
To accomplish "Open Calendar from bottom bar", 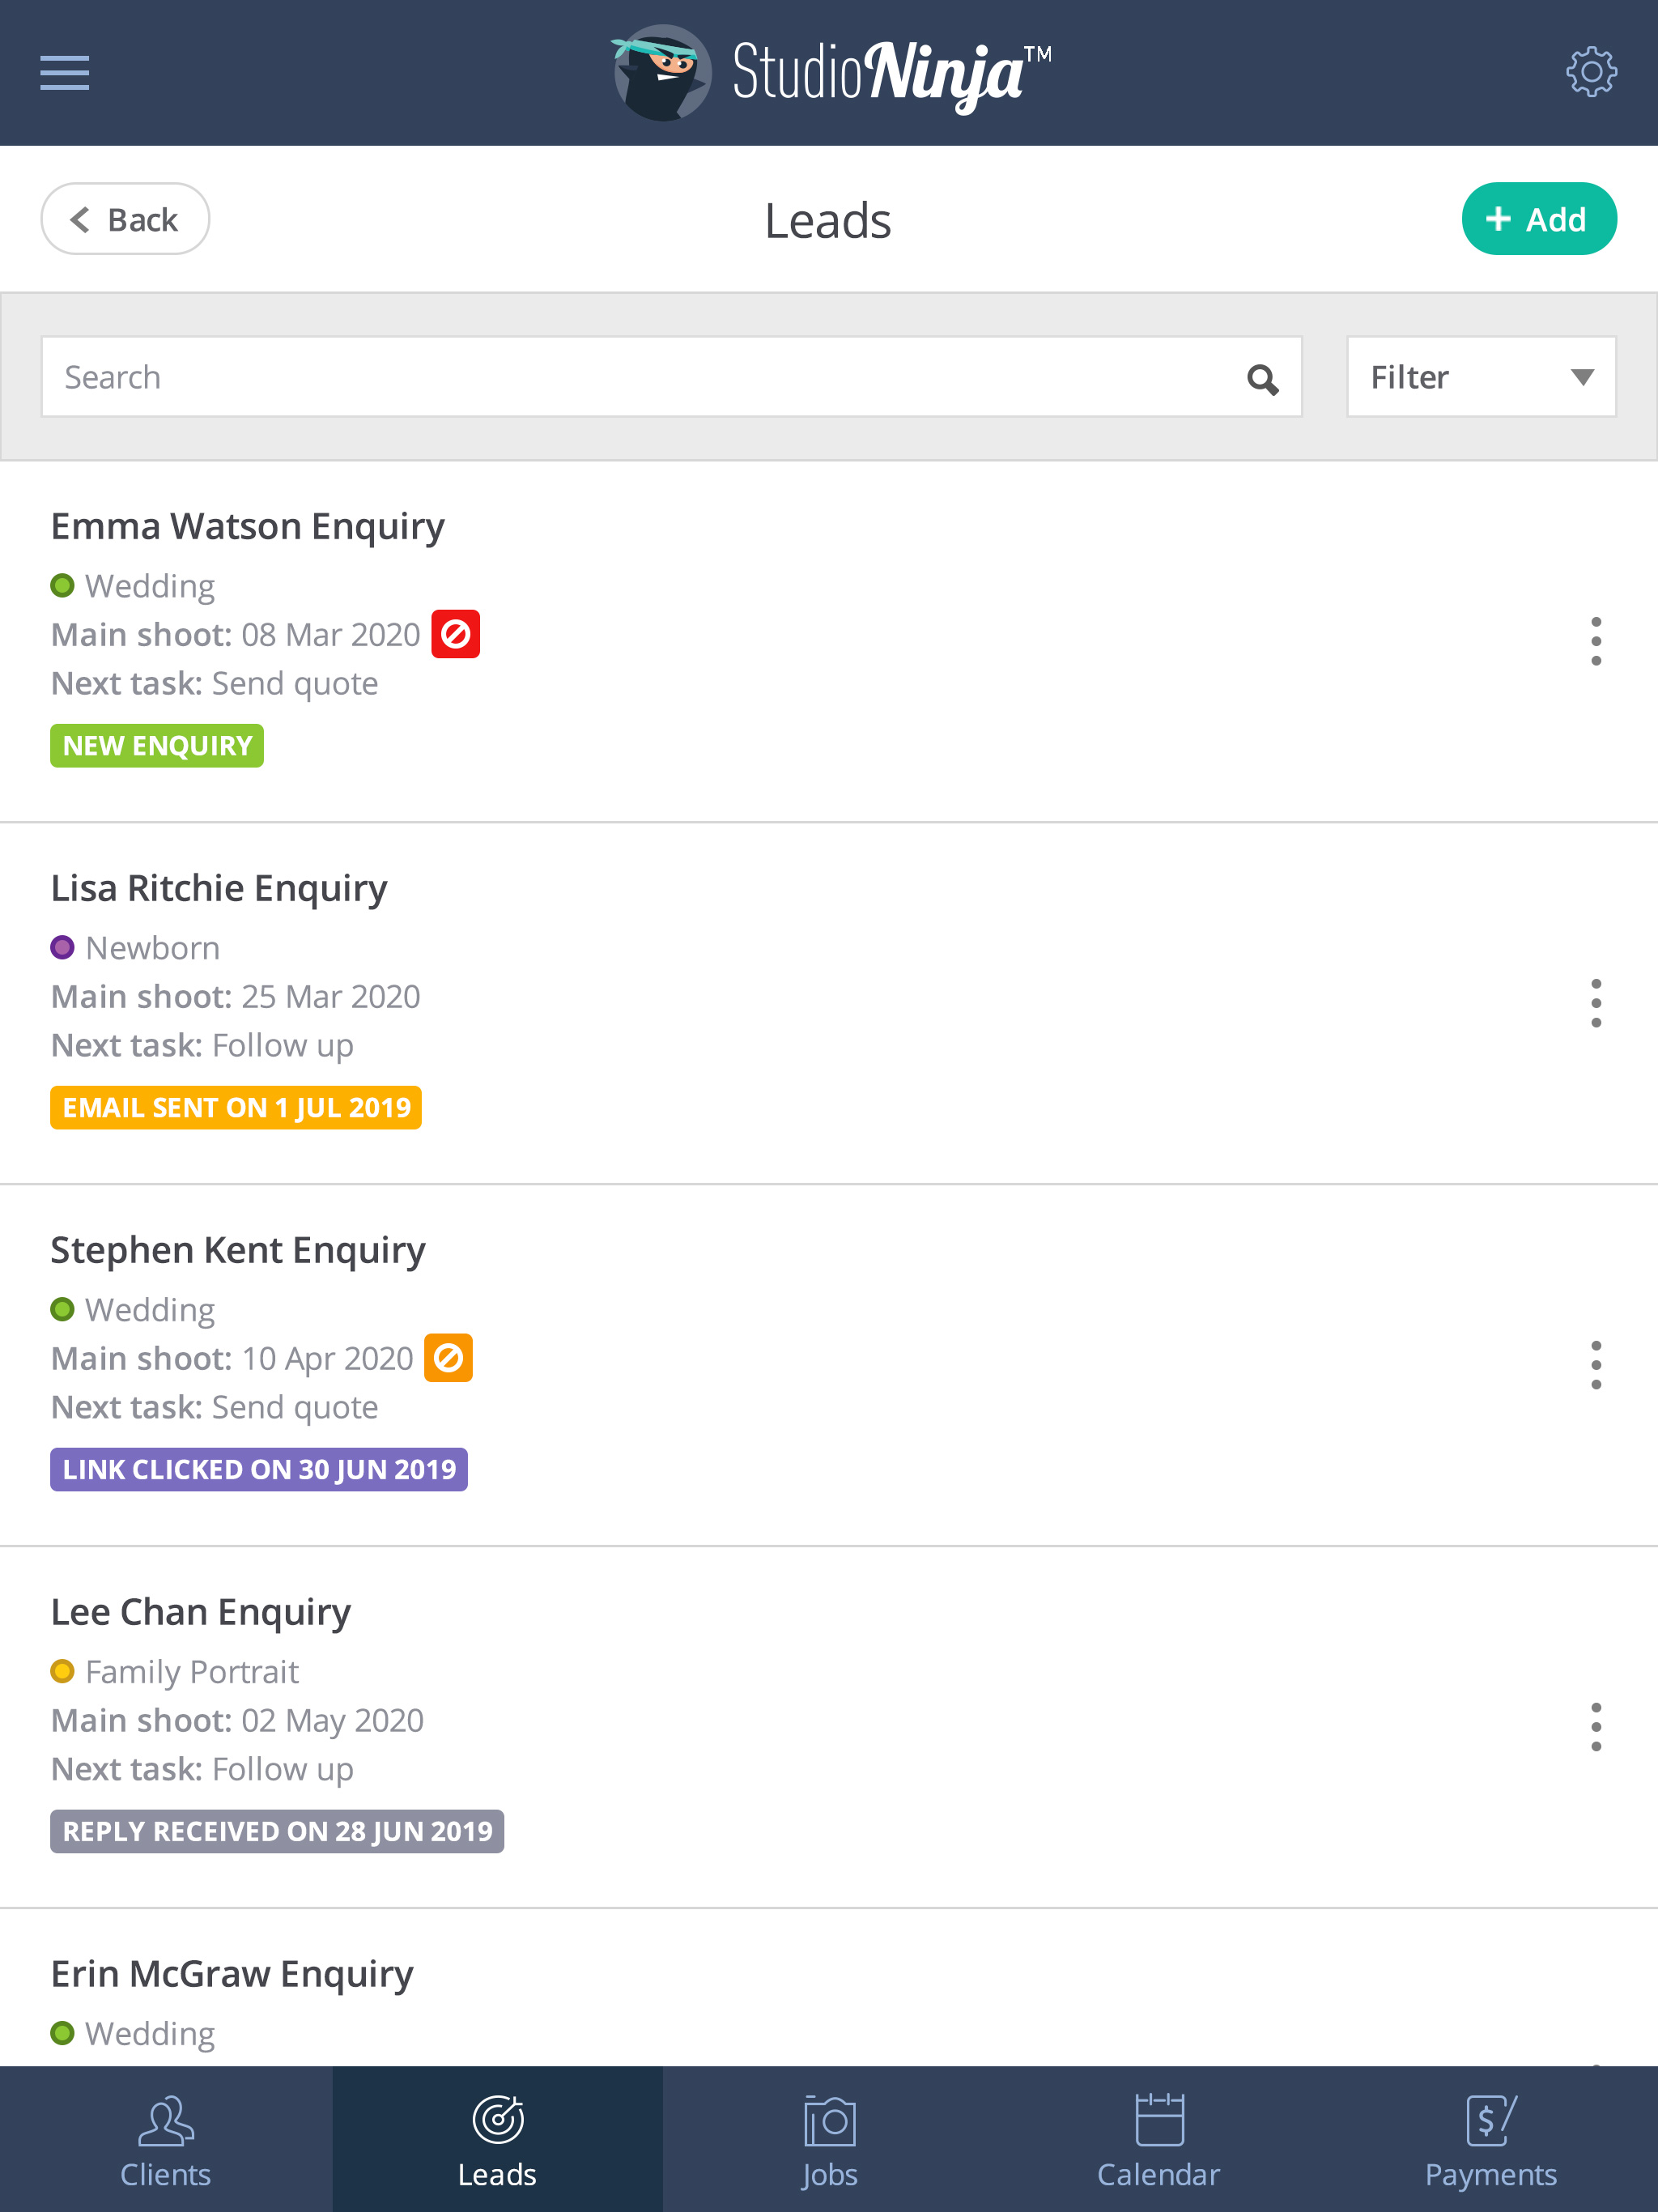I will [x=1159, y=2139].
